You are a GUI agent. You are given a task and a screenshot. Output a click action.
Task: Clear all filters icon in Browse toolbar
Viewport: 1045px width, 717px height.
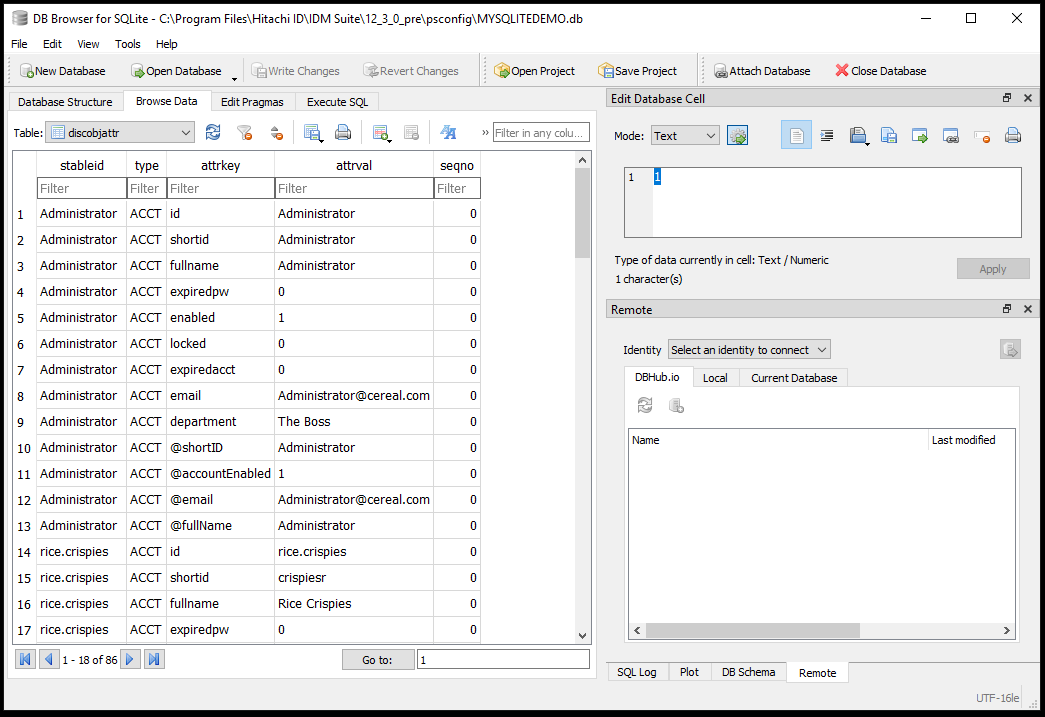(244, 132)
